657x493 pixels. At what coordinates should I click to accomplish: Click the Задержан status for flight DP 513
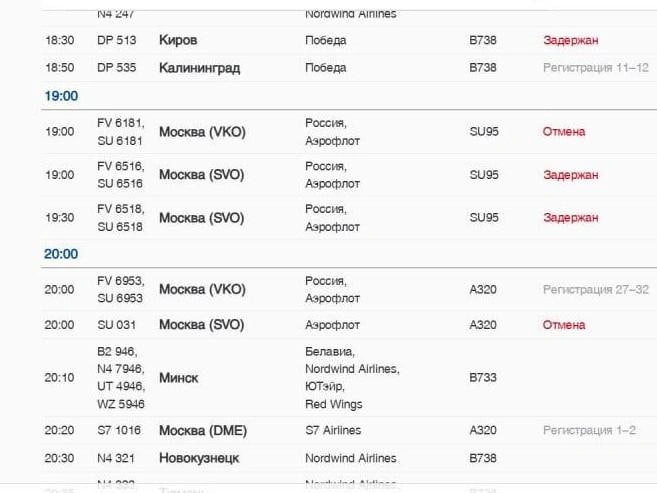click(x=570, y=41)
